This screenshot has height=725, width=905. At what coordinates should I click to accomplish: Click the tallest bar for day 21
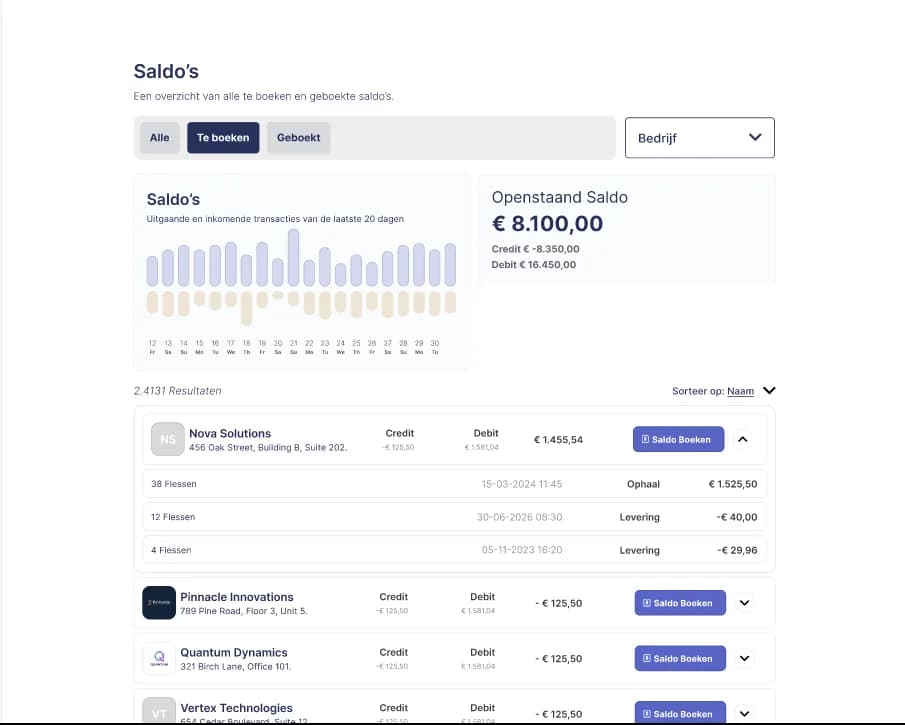pyautogui.click(x=293, y=257)
